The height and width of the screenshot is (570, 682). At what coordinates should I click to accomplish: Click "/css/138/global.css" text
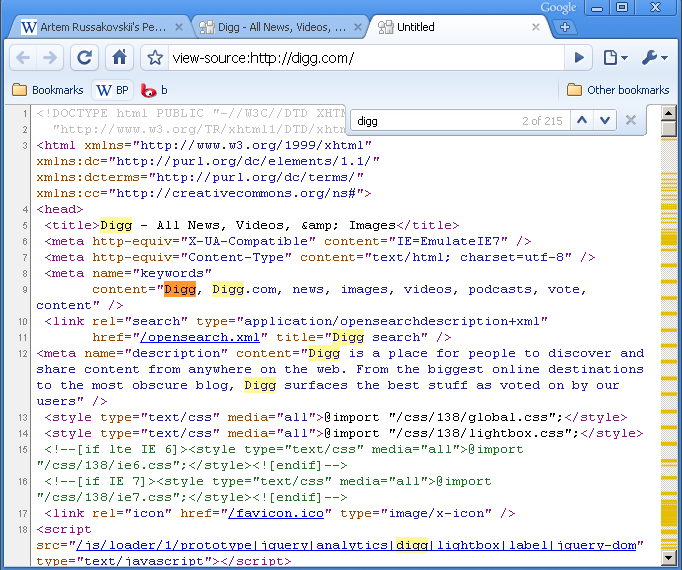(473, 417)
